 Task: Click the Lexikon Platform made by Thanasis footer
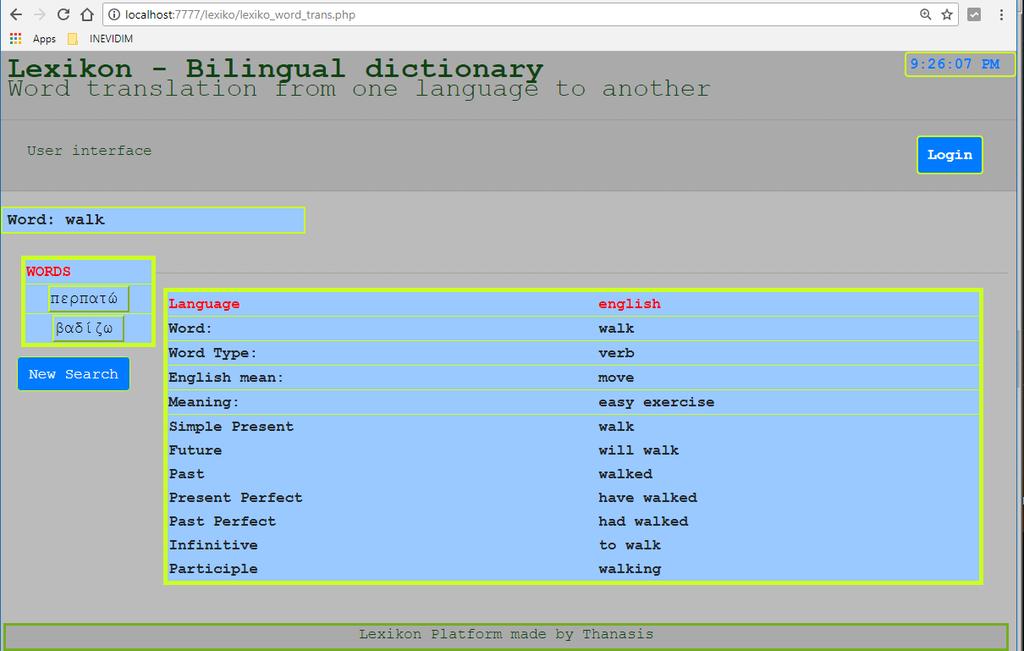[x=506, y=634]
